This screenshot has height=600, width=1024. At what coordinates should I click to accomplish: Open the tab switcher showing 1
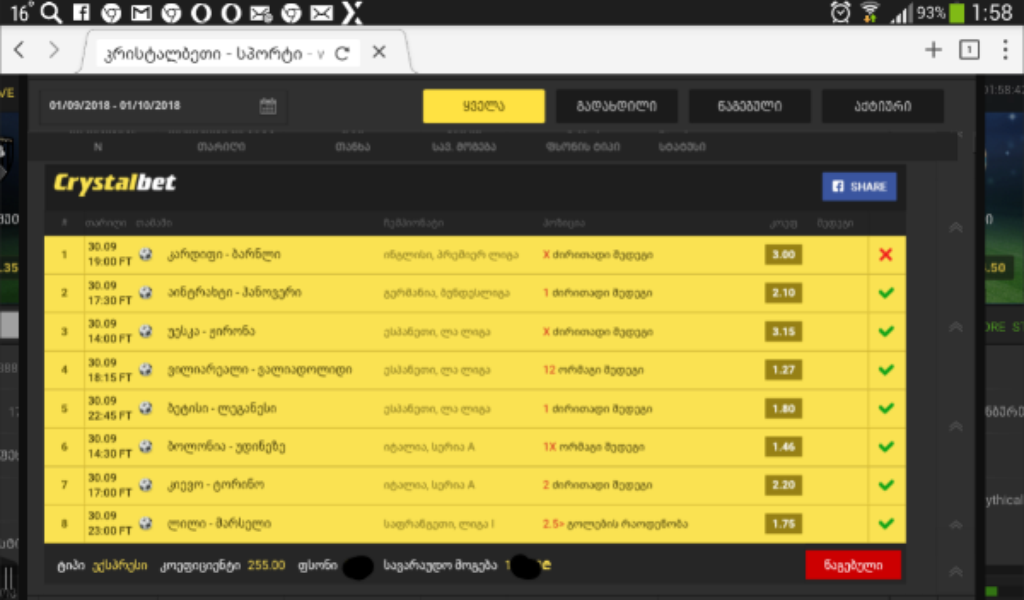[969, 50]
